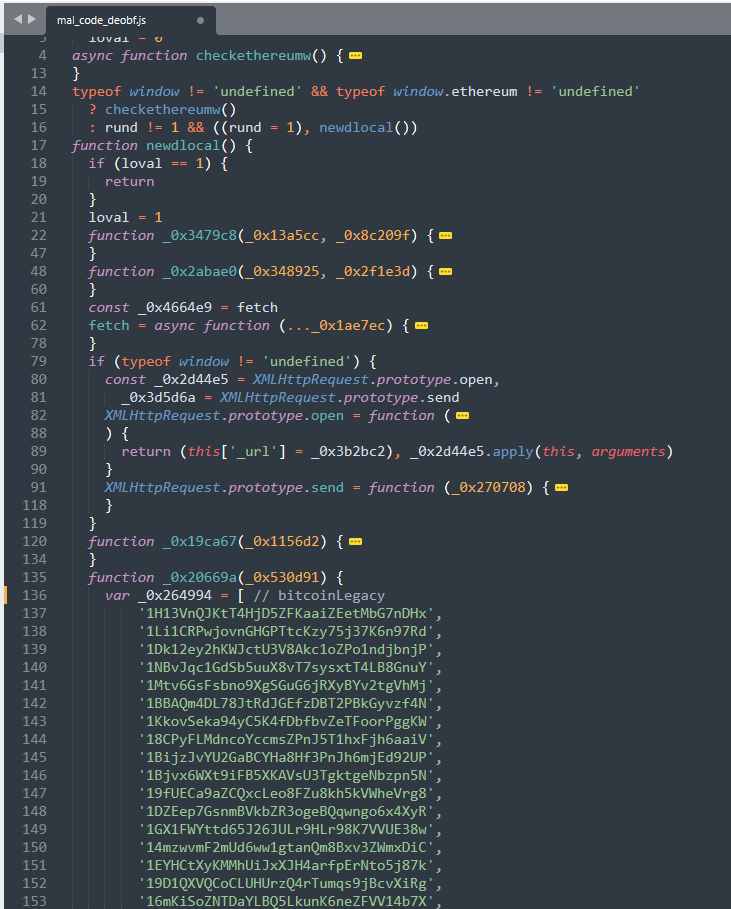The width and height of the screenshot is (731, 909).
Task: Click address '1H13VnQJKtT4HjD5ZFKaaiZEetMbG7nDHx'
Action: tap(286, 613)
